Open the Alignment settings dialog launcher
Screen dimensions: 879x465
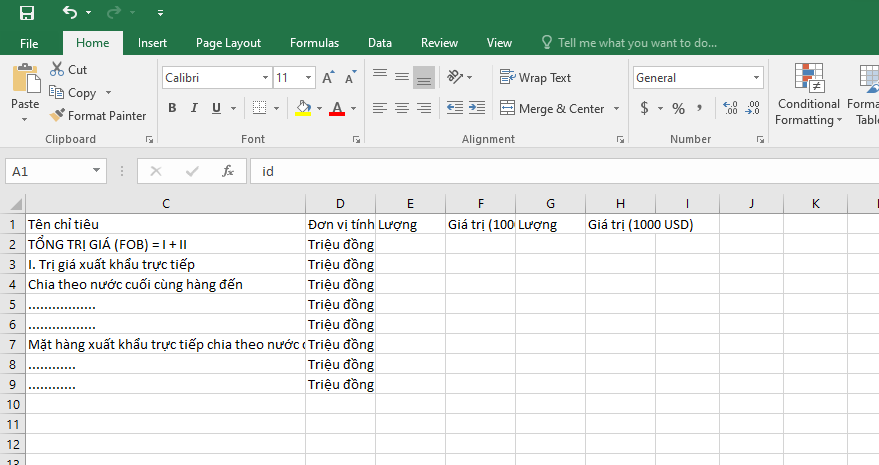point(620,139)
